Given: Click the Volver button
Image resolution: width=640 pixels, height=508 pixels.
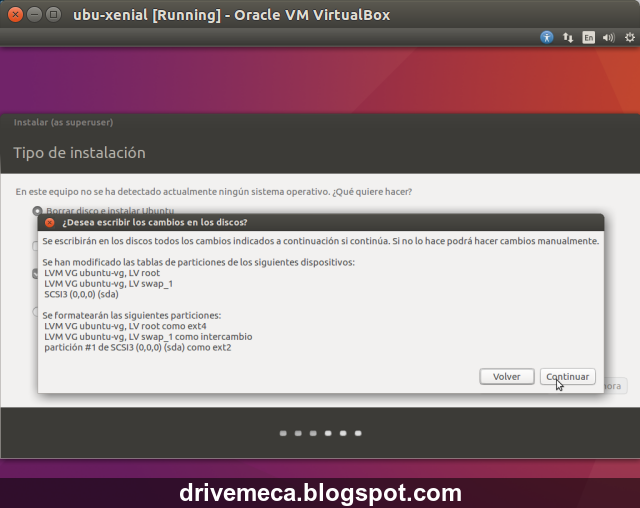Looking at the screenshot, I should click(x=507, y=376).
